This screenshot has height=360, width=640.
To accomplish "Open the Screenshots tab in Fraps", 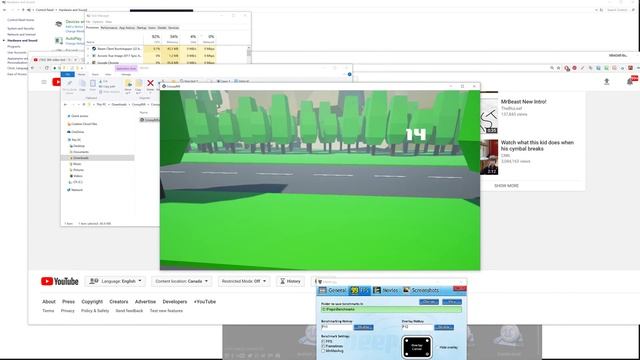I will click(x=421, y=290).
